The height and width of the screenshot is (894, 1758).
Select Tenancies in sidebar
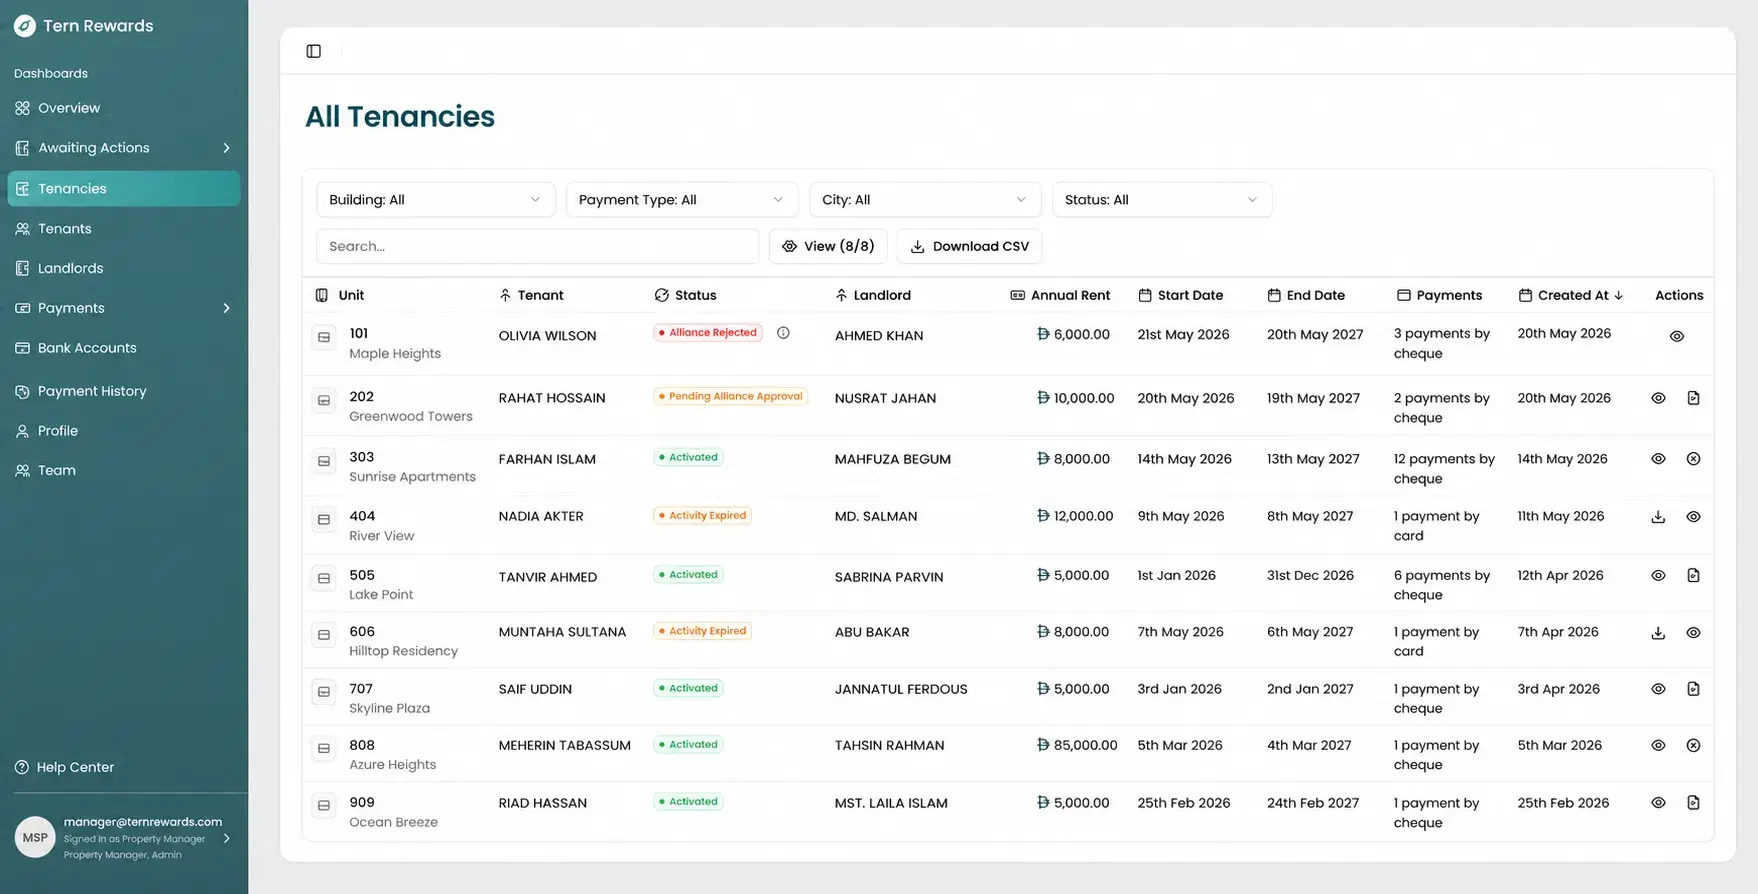tap(123, 189)
